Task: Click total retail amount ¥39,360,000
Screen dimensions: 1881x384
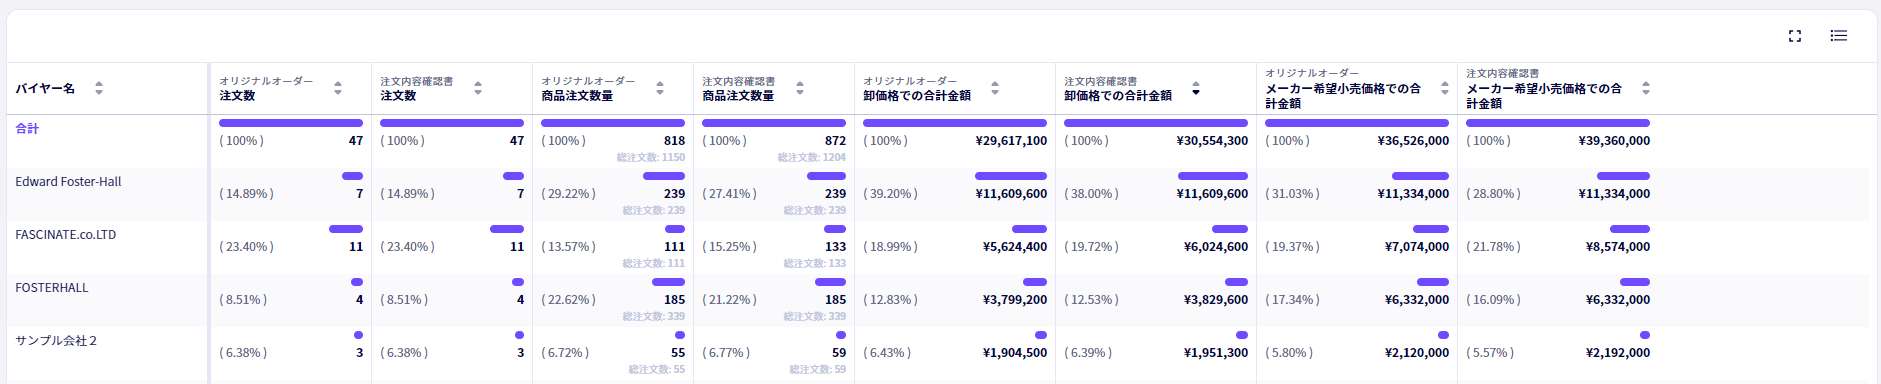Action: [x=1614, y=141]
